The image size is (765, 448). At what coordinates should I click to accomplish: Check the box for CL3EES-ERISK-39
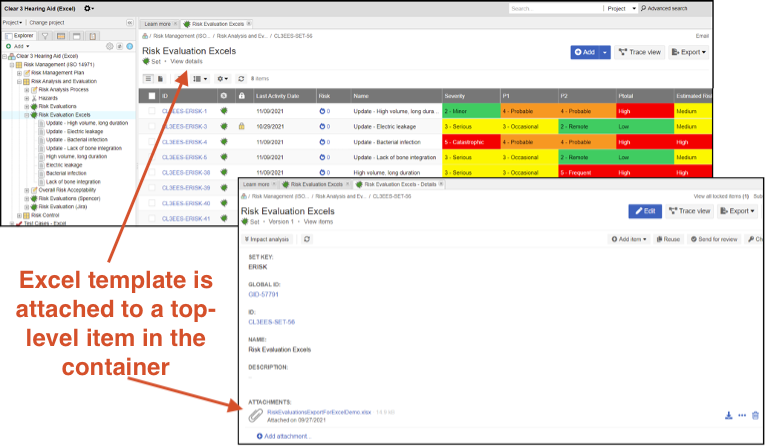click(x=152, y=188)
